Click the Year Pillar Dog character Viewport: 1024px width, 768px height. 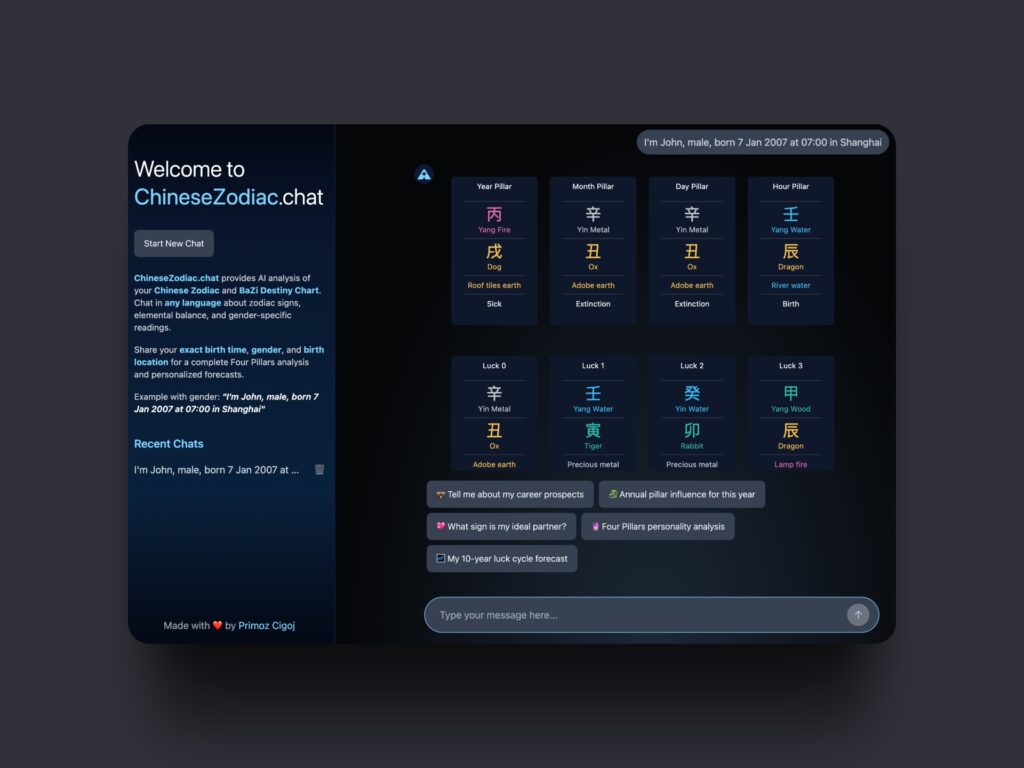point(494,251)
